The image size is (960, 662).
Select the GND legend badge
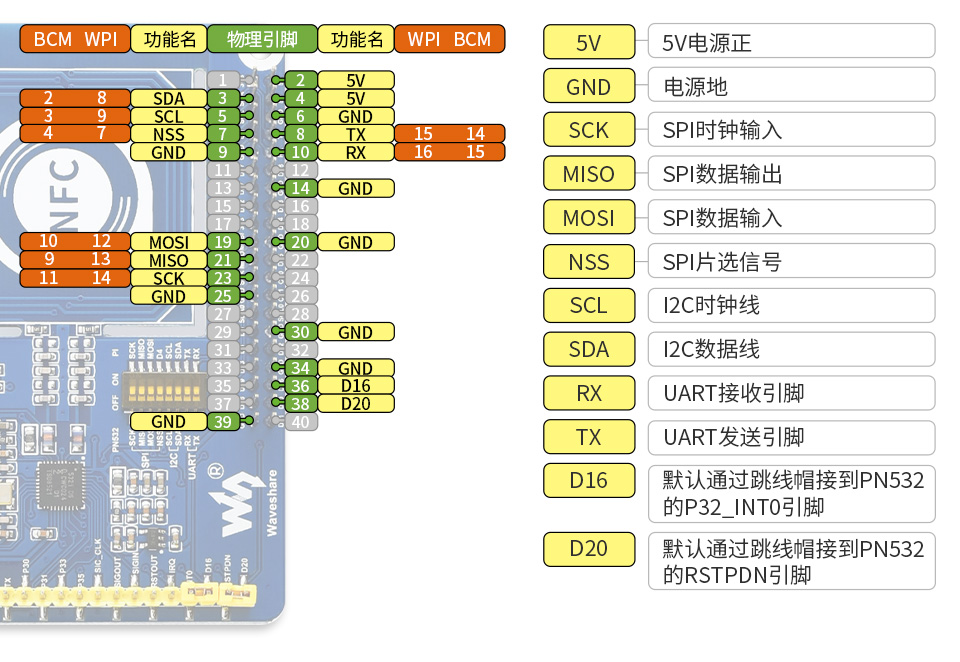588,86
